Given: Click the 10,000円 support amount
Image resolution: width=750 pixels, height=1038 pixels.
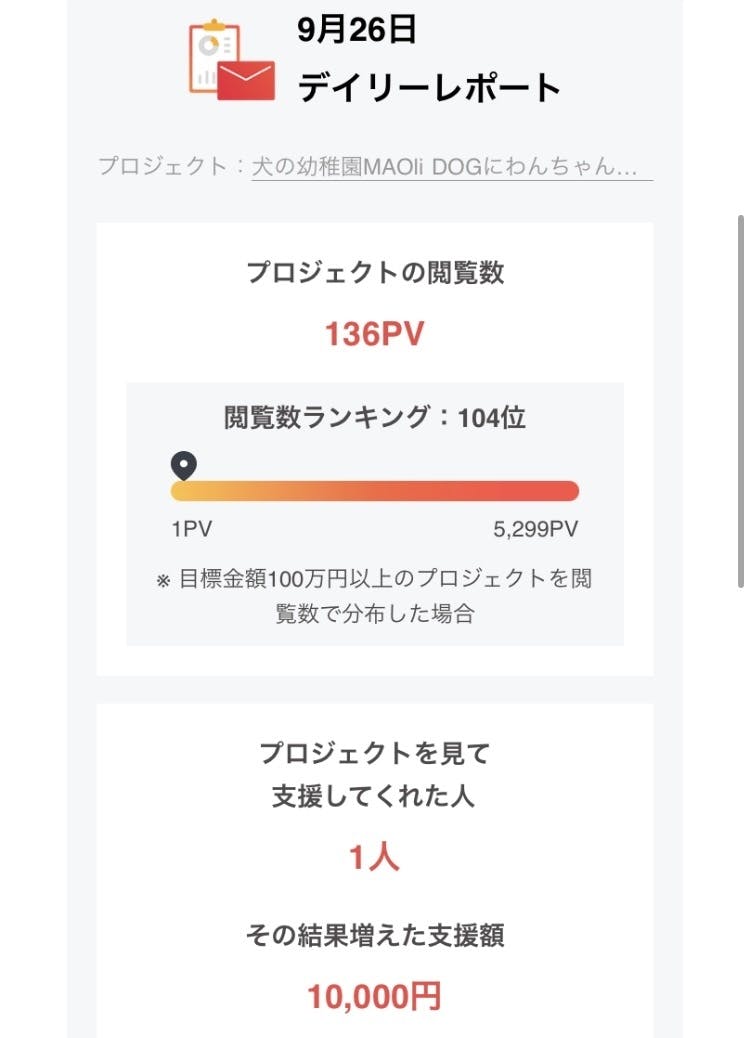Looking at the screenshot, I should tap(374, 995).
